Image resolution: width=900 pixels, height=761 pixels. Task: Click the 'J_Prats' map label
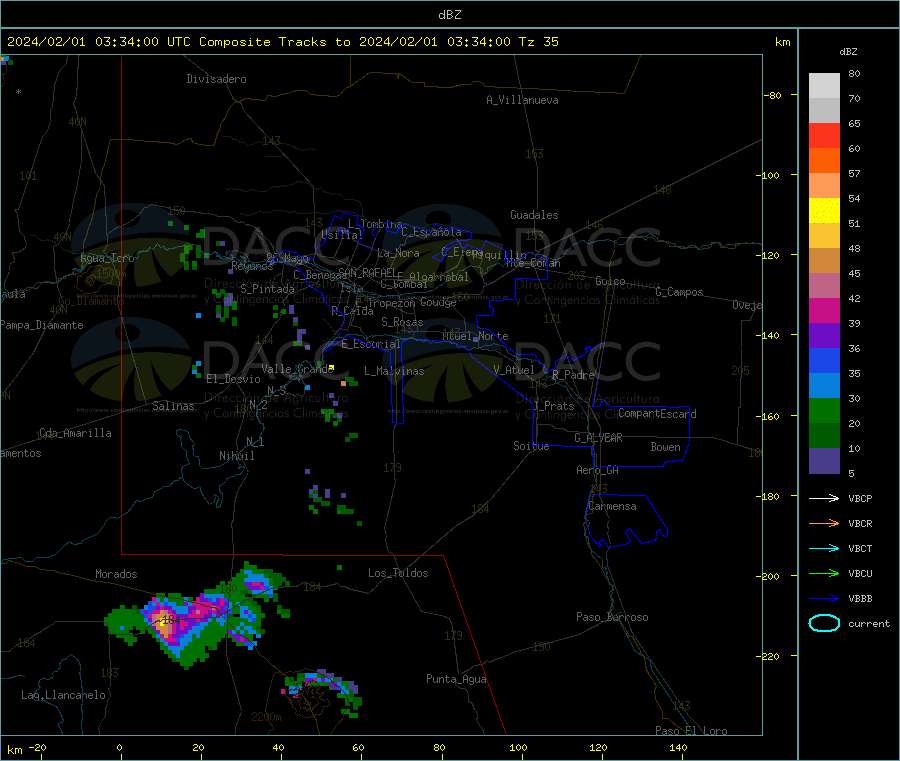click(x=554, y=406)
